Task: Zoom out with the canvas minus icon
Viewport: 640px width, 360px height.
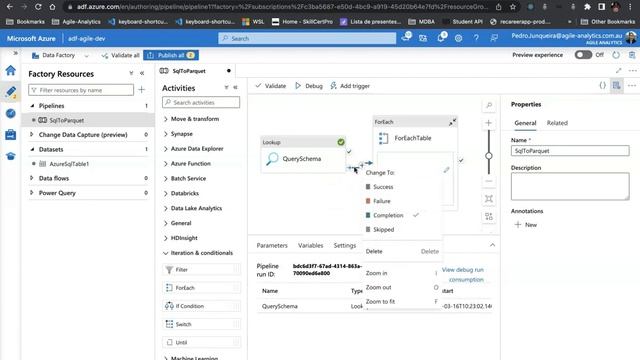Action: pyautogui.click(x=489, y=181)
